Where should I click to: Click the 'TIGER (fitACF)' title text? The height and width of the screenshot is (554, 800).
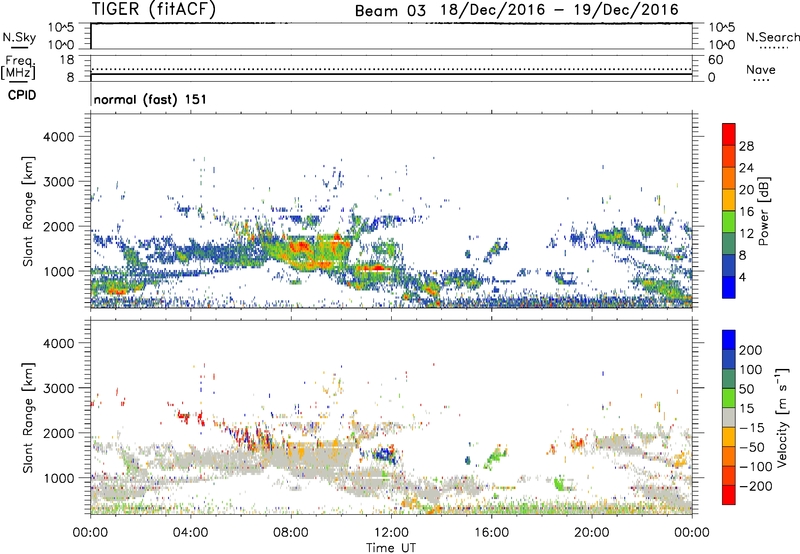click(x=154, y=10)
